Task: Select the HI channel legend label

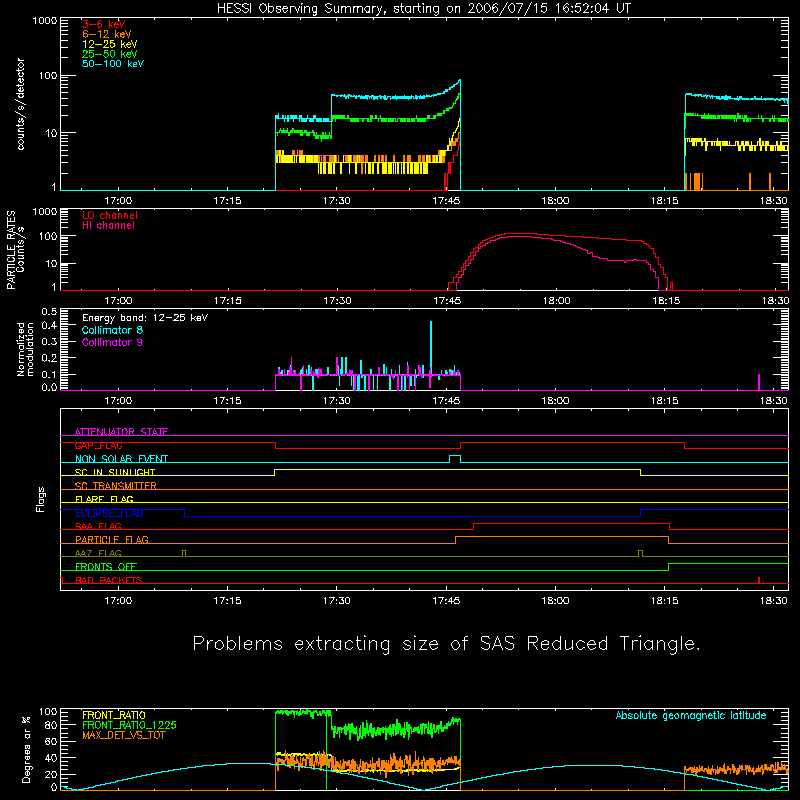Action: [108, 225]
